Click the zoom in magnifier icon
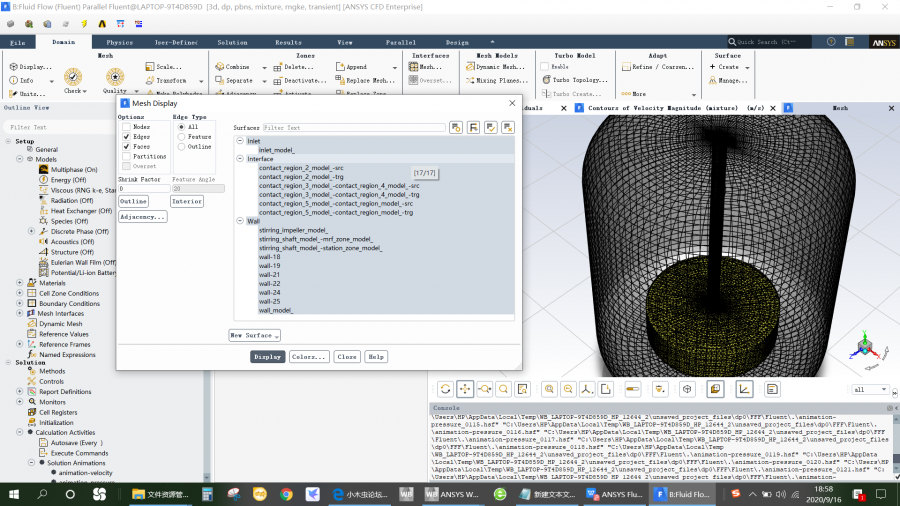The image size is (900, 506). [547, 389]
